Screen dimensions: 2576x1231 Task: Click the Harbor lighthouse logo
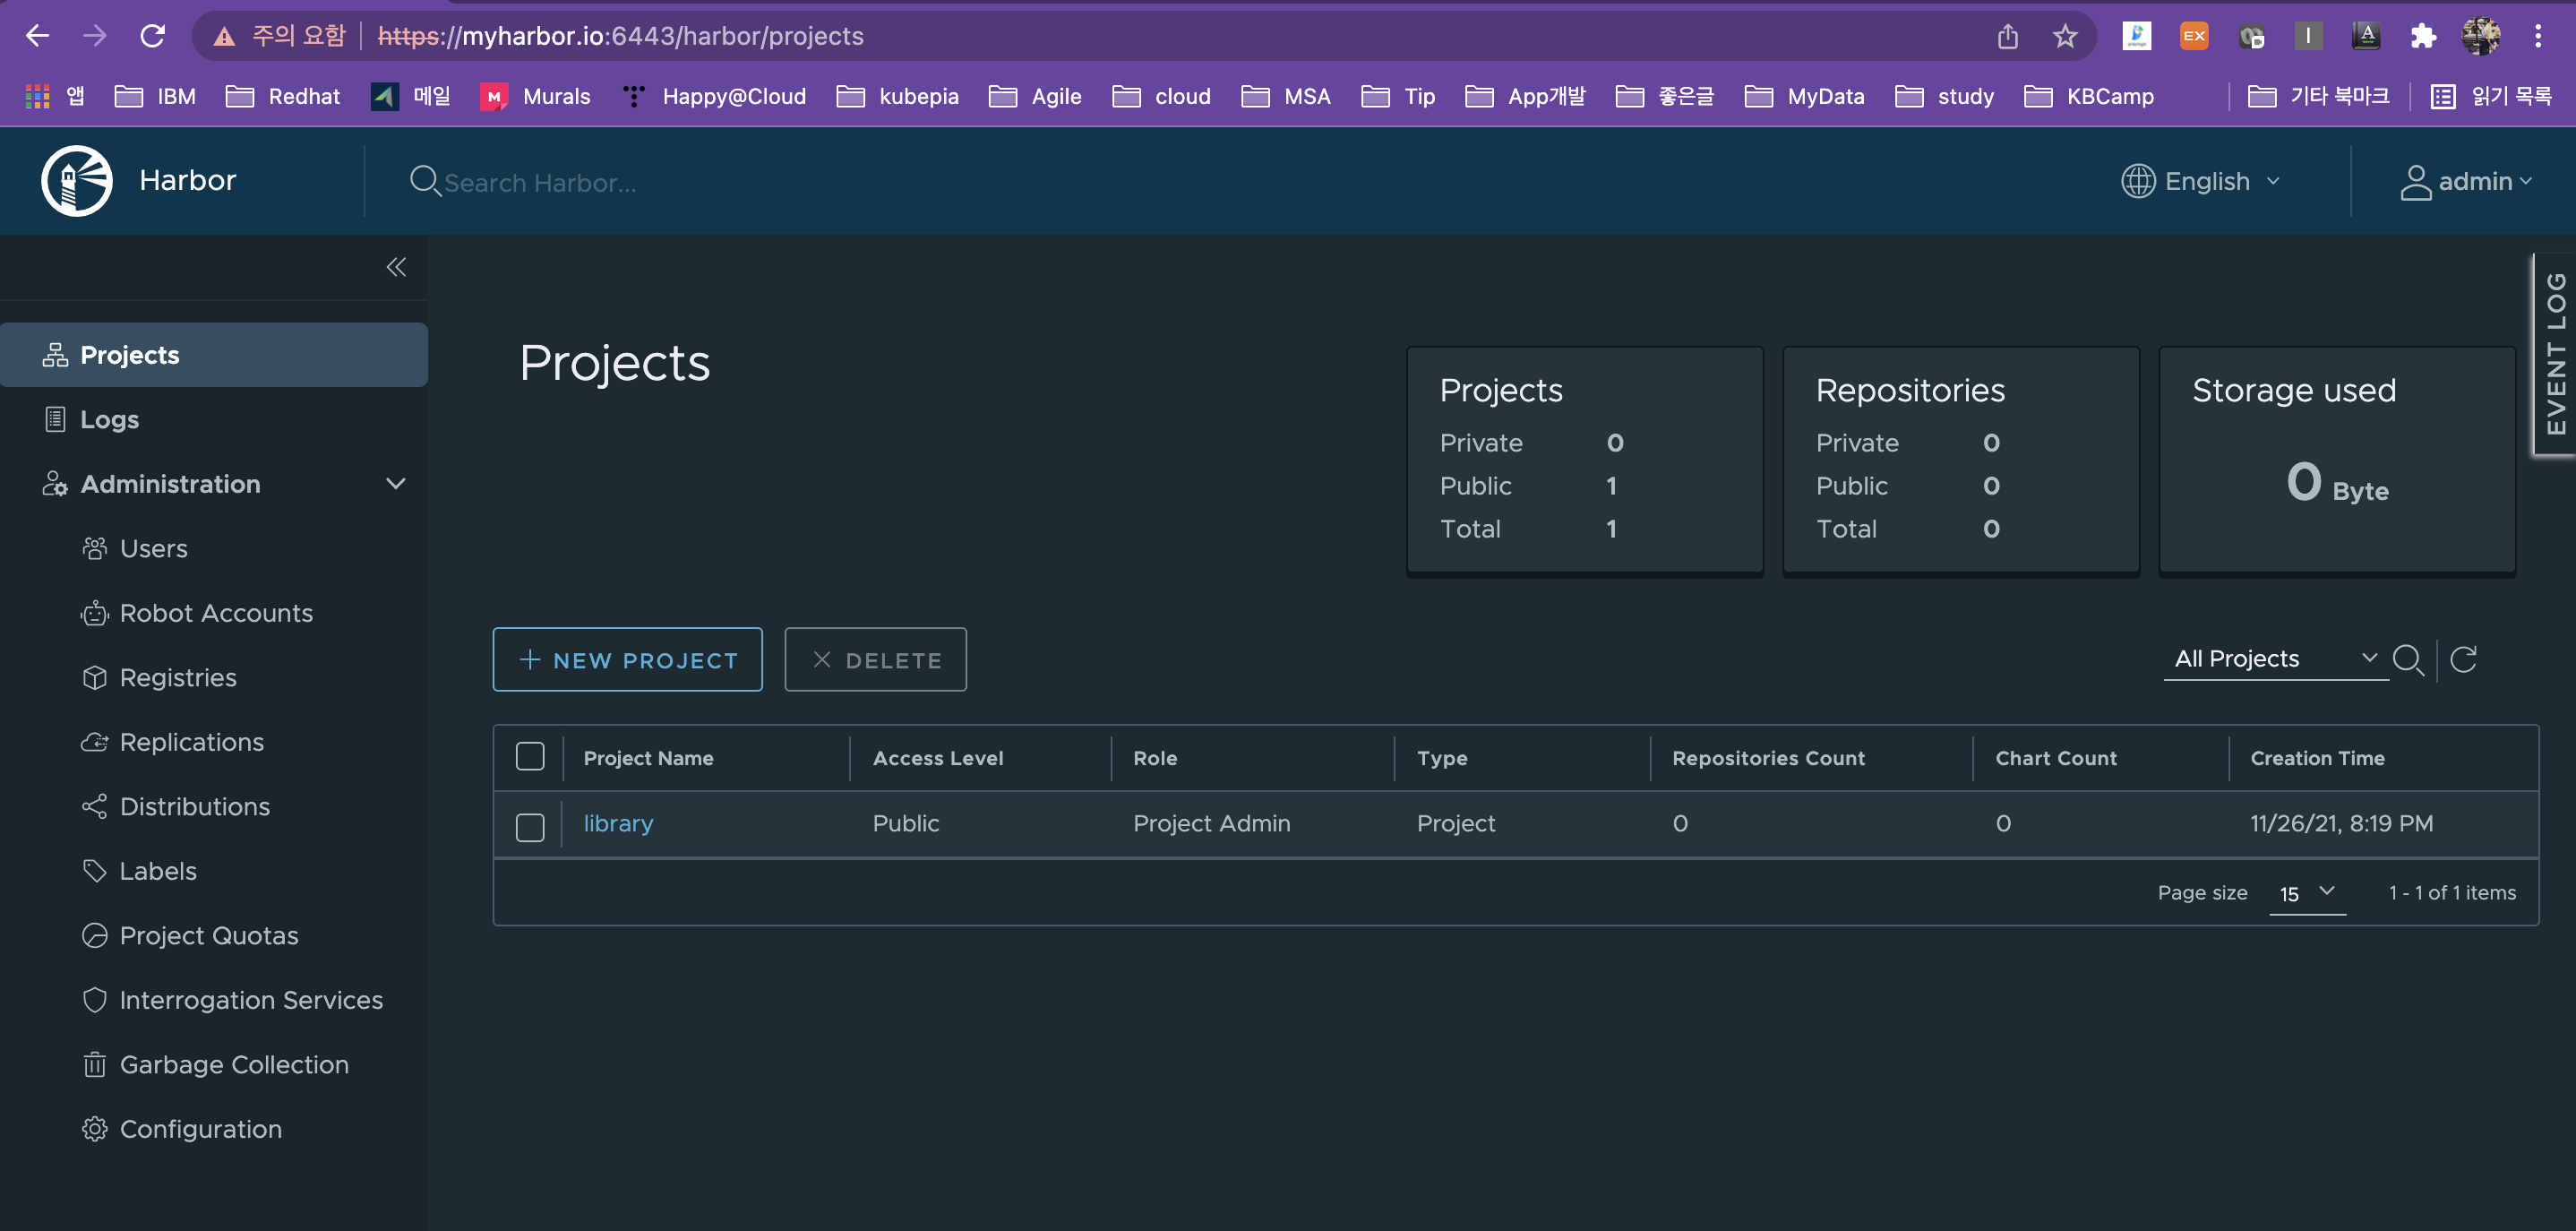[x=77, y=181]
